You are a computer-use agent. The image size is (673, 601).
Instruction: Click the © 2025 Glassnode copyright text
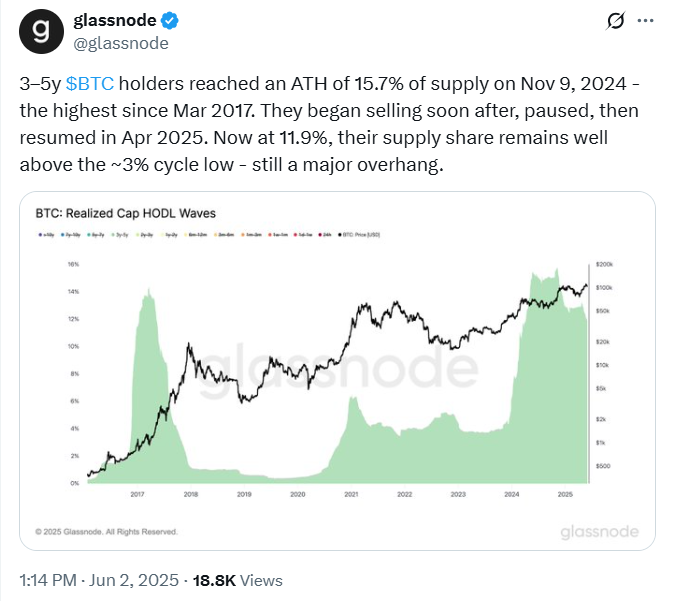(106, 531)
